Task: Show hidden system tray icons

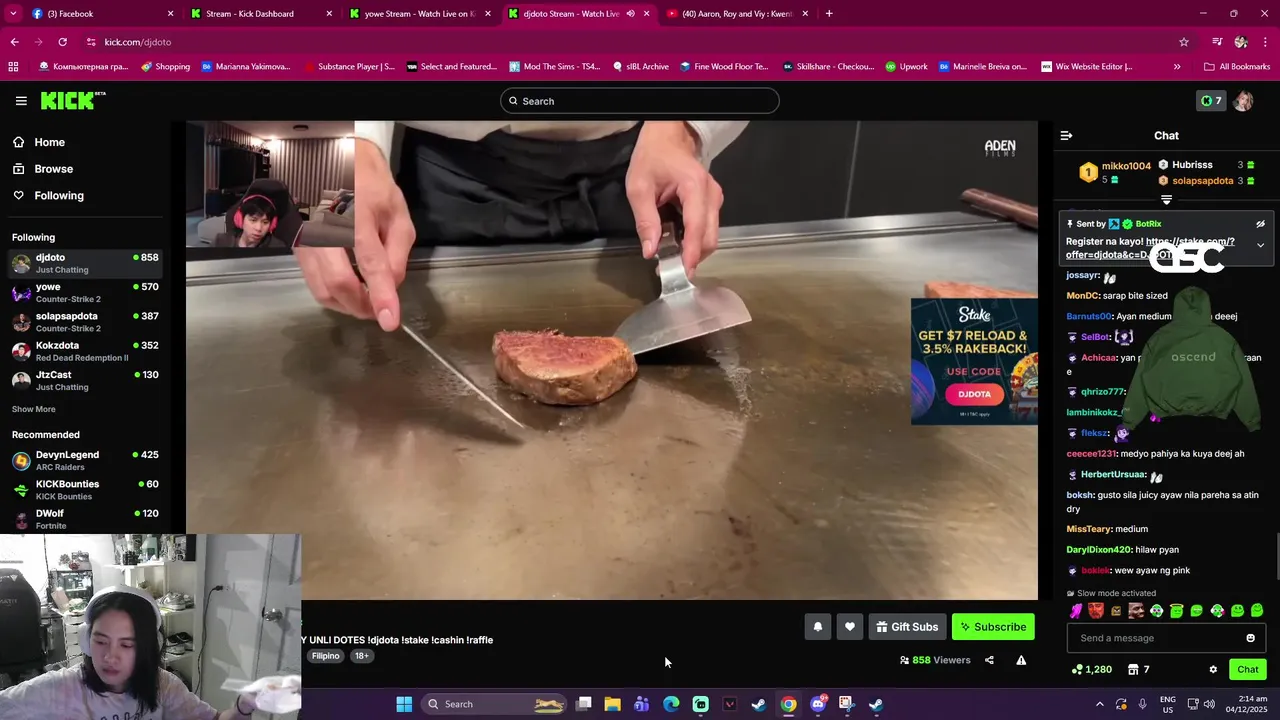Action: (1100, 704)
